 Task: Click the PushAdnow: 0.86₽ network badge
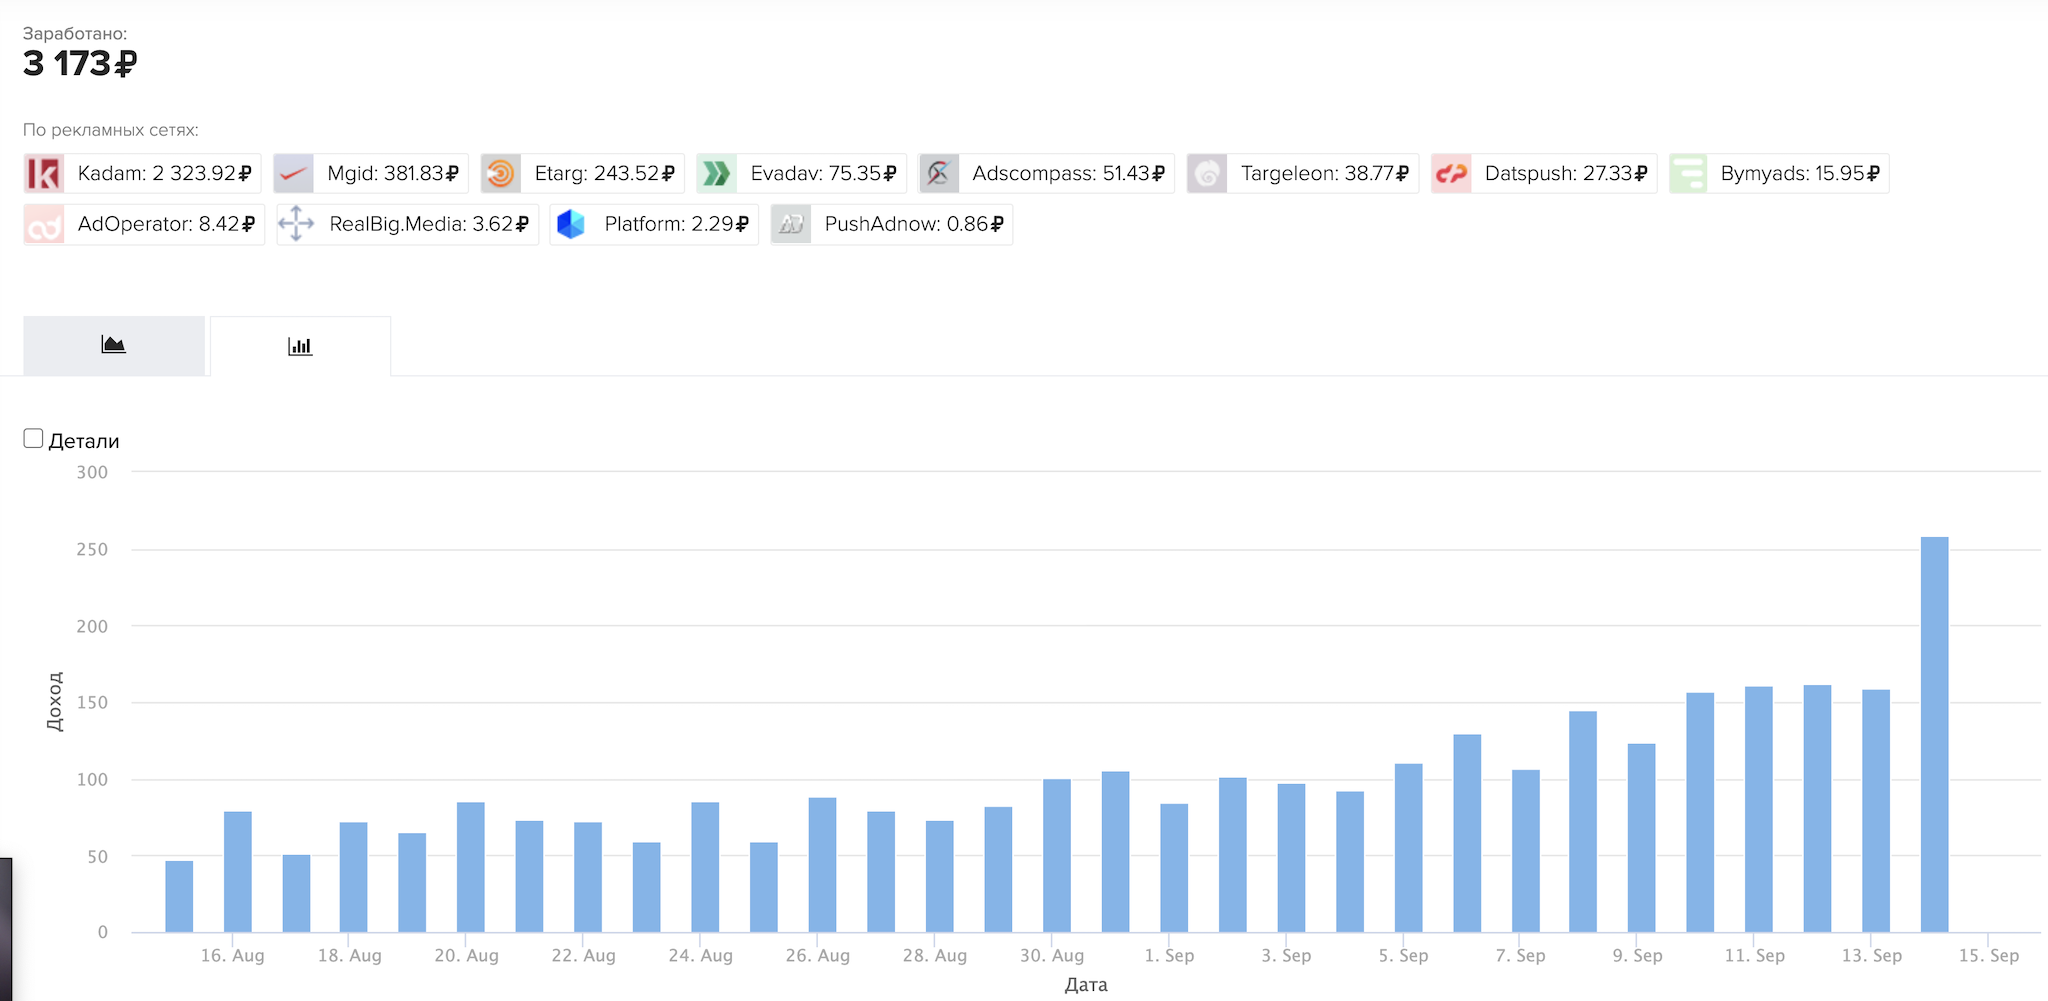pyautogui.click(x=892, y=224)
